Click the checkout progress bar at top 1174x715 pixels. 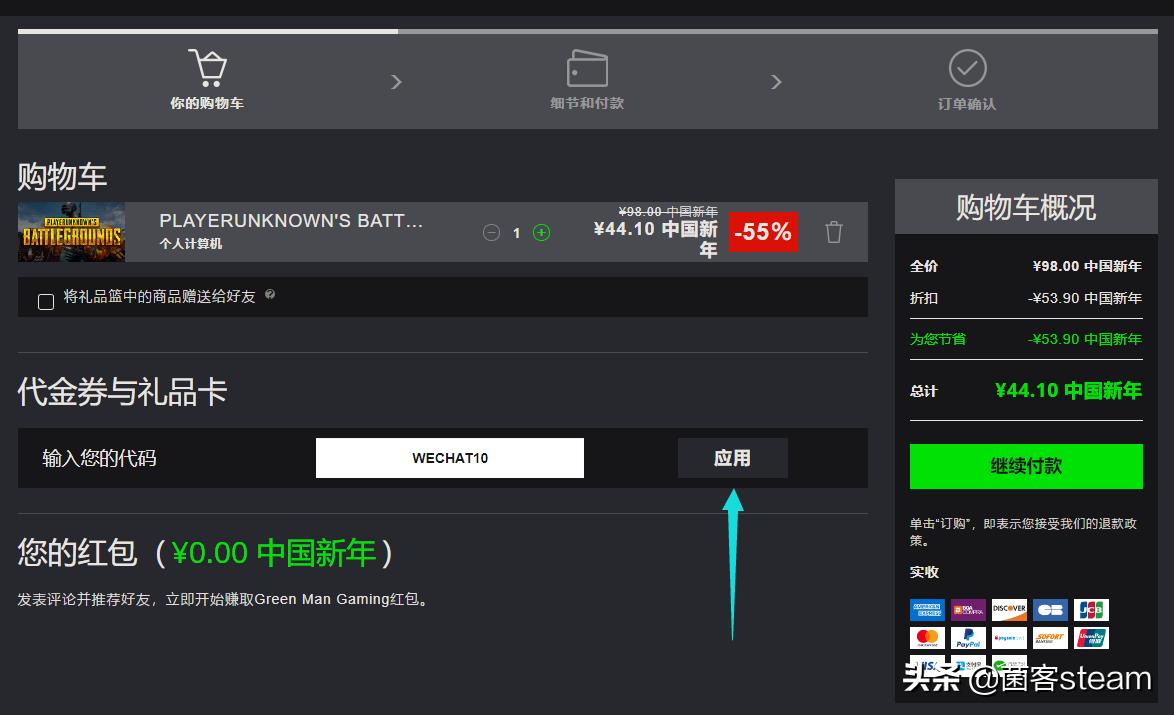click(x=588, y=31)
